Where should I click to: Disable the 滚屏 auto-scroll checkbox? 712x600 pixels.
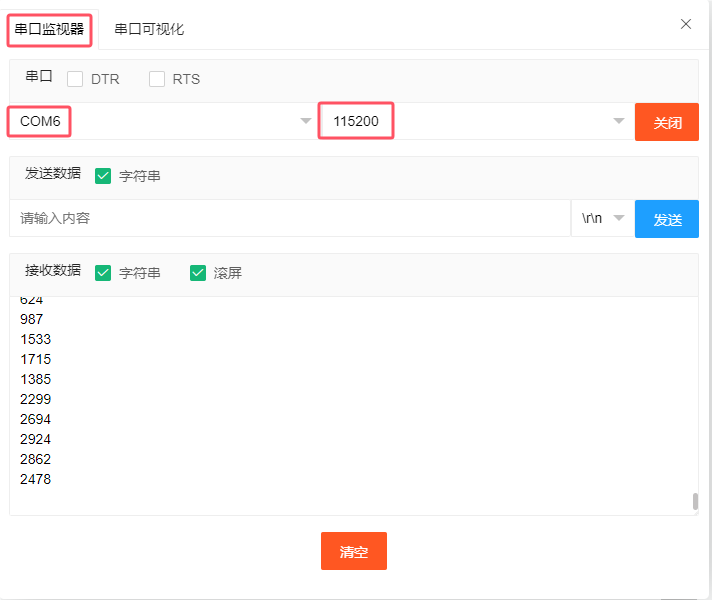pyautogui.click(x=198, y=273)
